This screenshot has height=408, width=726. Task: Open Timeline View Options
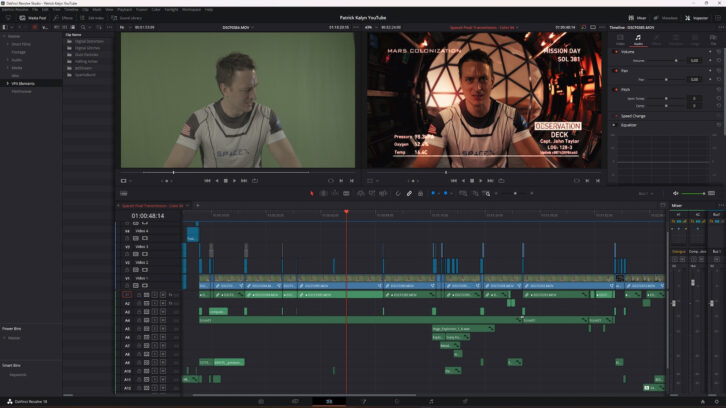(124, 194)
